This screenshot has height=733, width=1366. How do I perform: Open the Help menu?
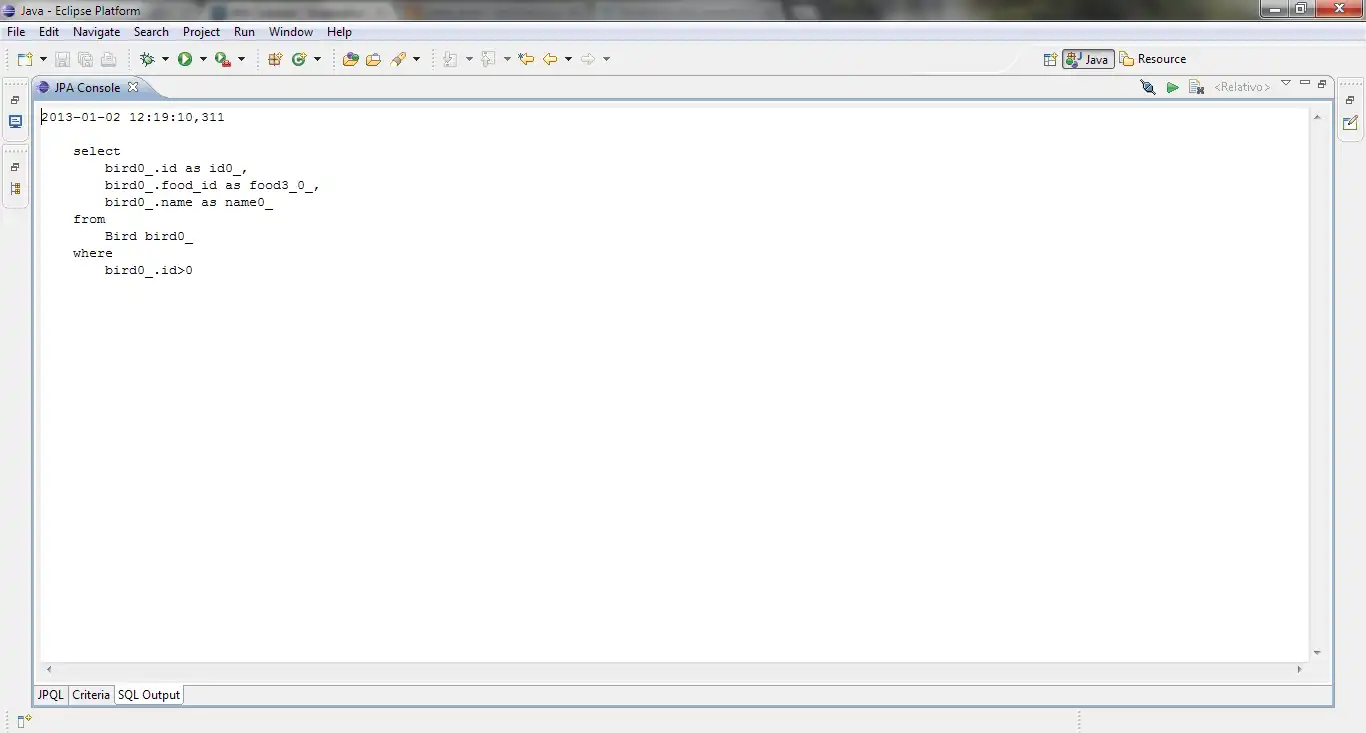[339, 32]
